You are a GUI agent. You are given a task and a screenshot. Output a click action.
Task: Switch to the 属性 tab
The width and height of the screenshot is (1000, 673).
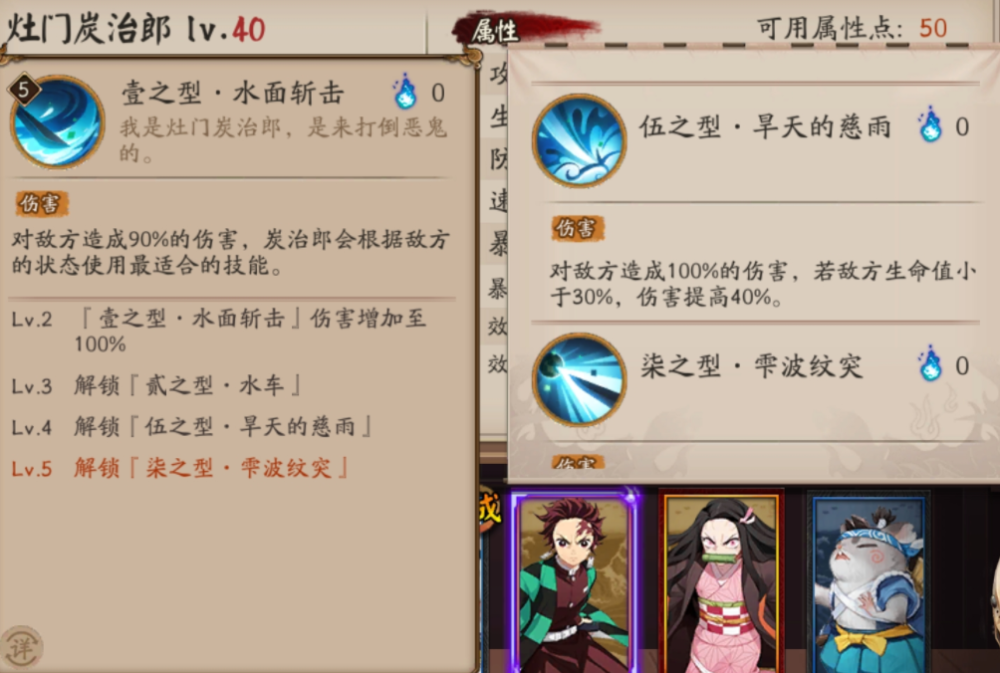(495, 30)
